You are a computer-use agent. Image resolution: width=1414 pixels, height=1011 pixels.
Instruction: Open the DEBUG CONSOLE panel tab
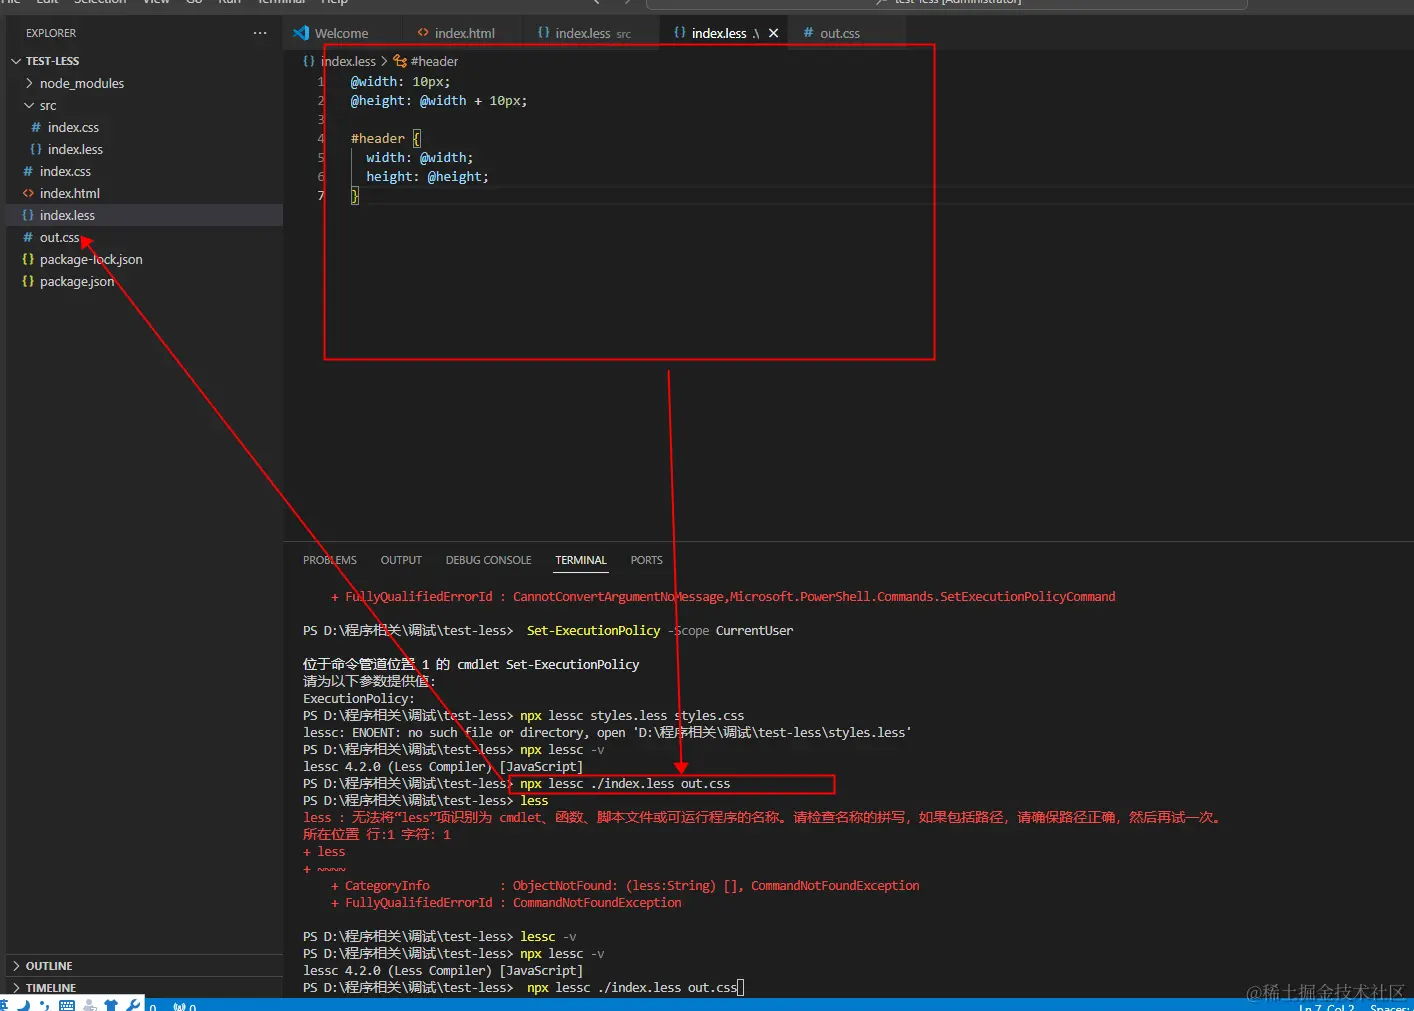click(488, 560)
